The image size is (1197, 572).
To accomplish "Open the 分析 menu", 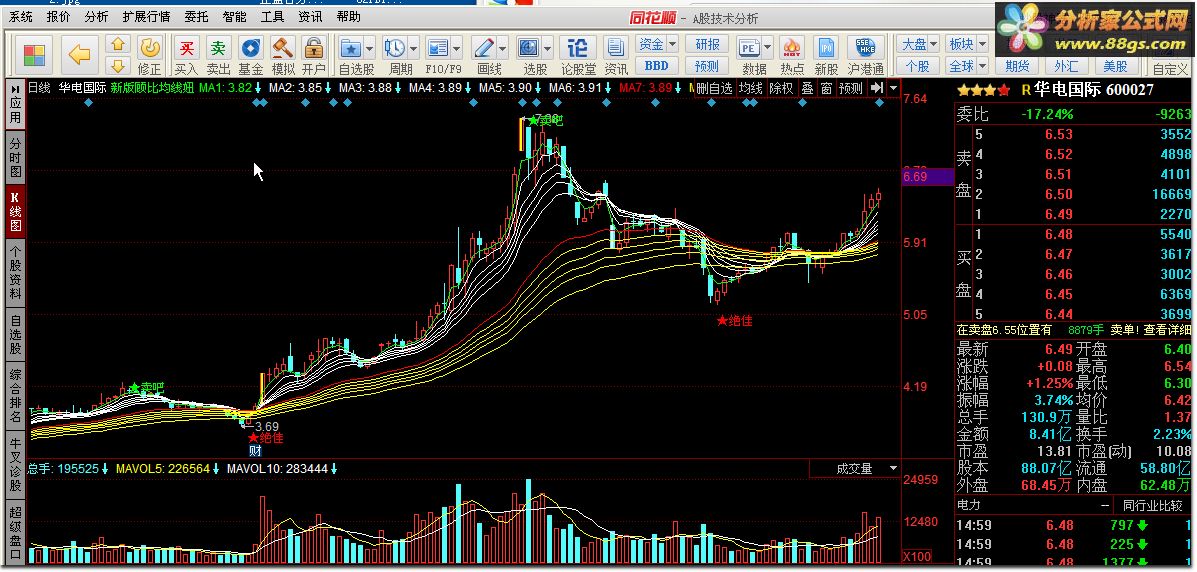I will [96, 16].
